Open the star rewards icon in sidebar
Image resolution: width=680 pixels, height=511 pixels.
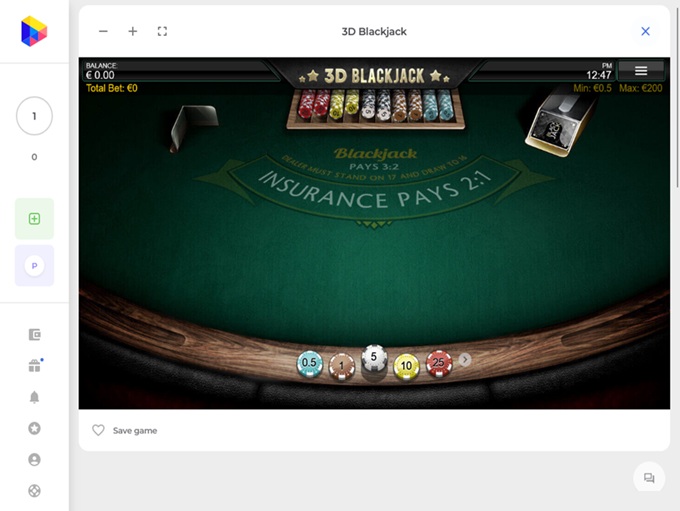(34, 428)
